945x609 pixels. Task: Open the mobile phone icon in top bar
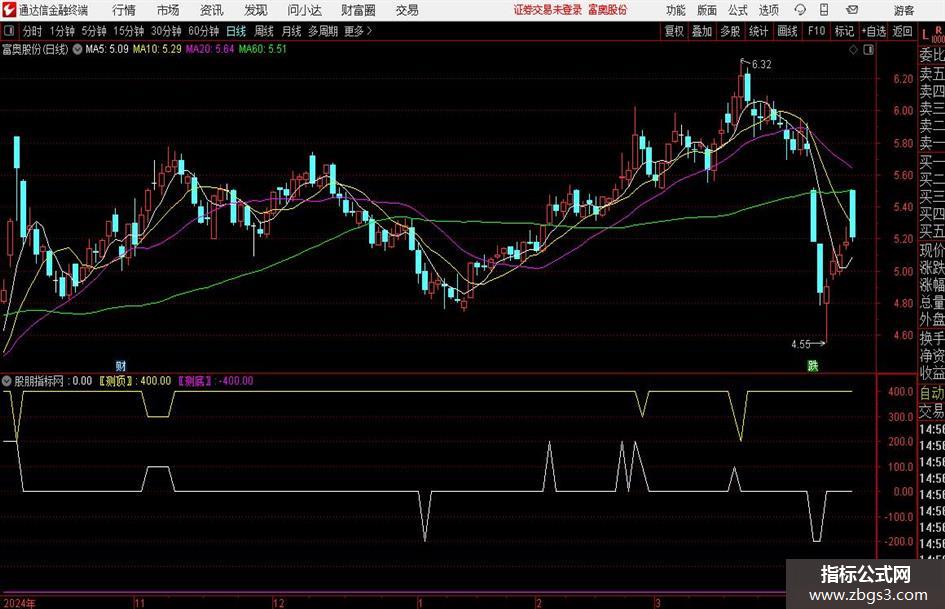coord(824,10)
